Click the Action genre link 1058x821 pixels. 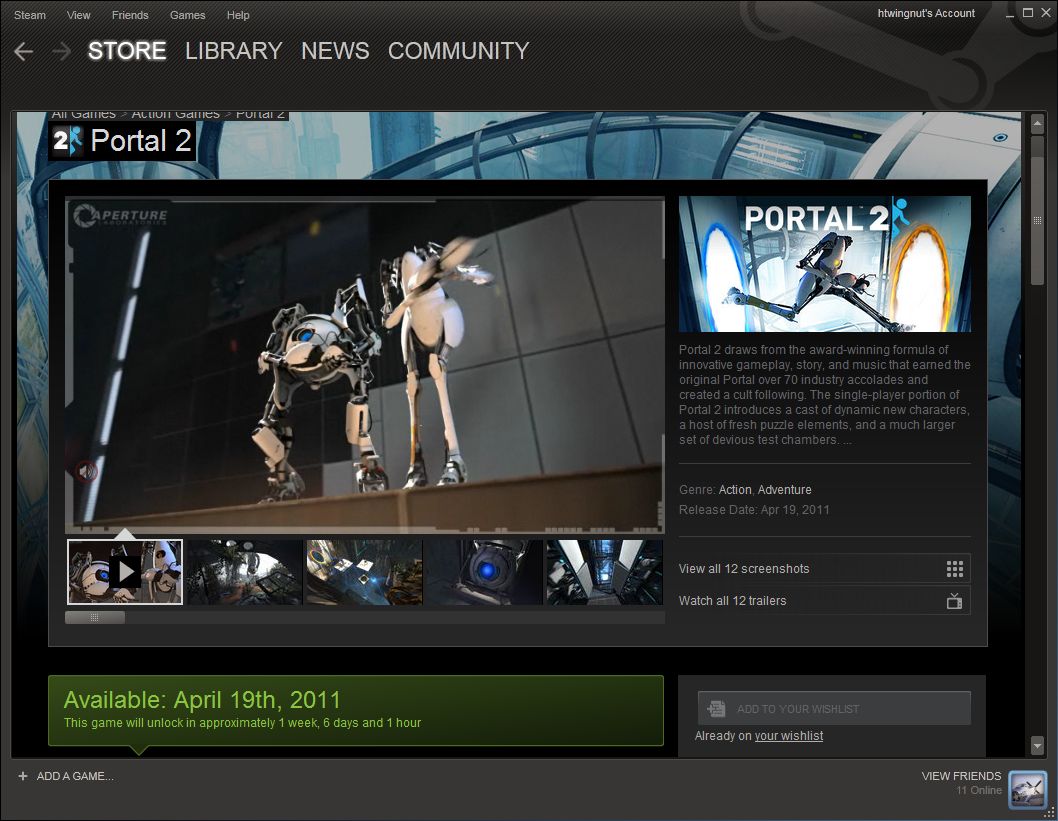coord(735,490)
